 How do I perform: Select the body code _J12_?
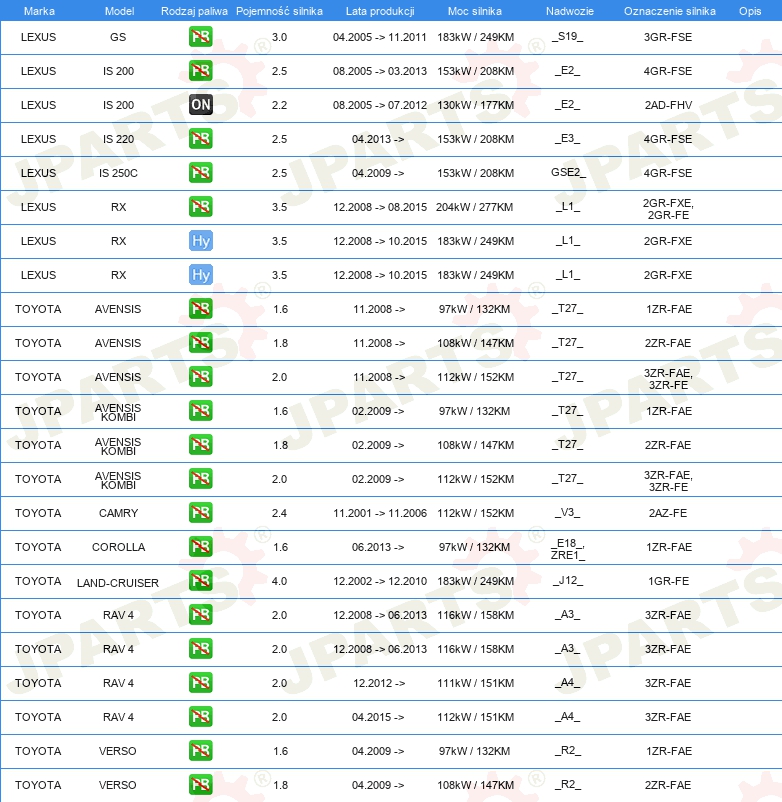pos(568,581)
